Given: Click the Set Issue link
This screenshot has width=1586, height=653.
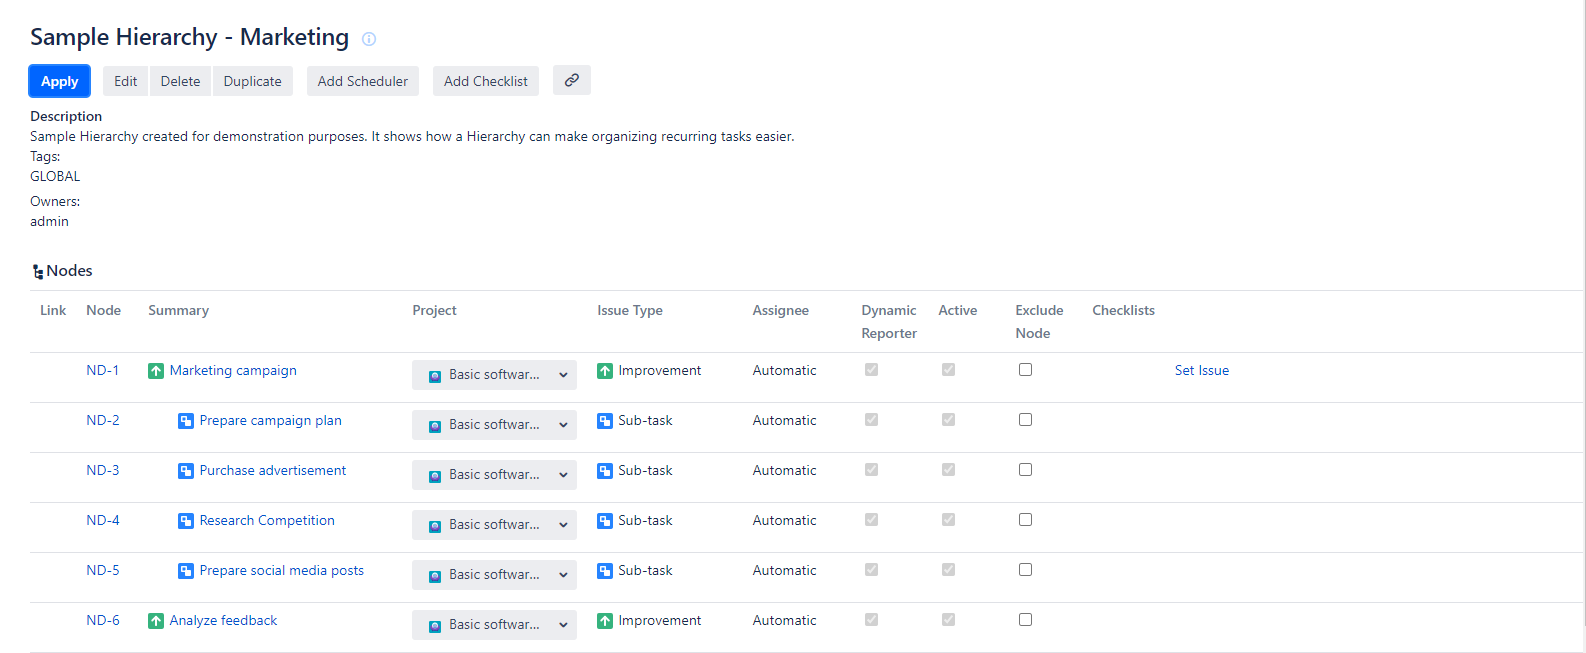Looking at the screenshot, I should point(1201,370).
